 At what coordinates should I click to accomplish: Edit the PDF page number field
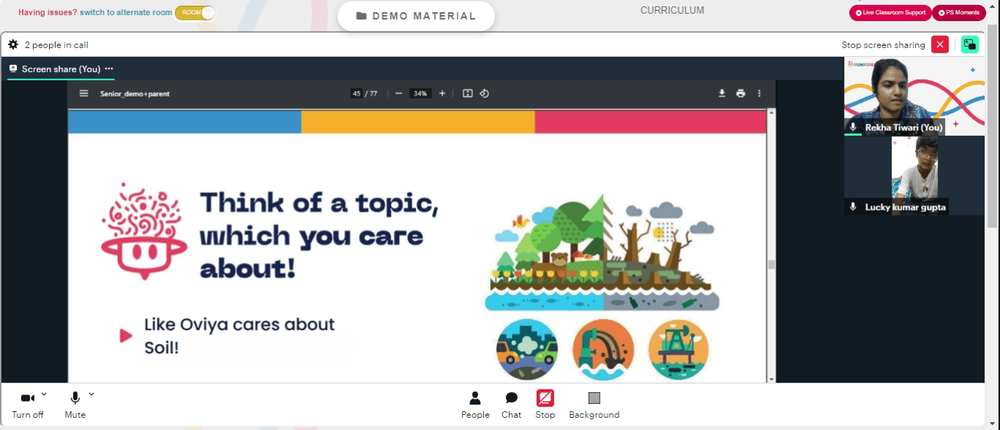pos(357,93)
